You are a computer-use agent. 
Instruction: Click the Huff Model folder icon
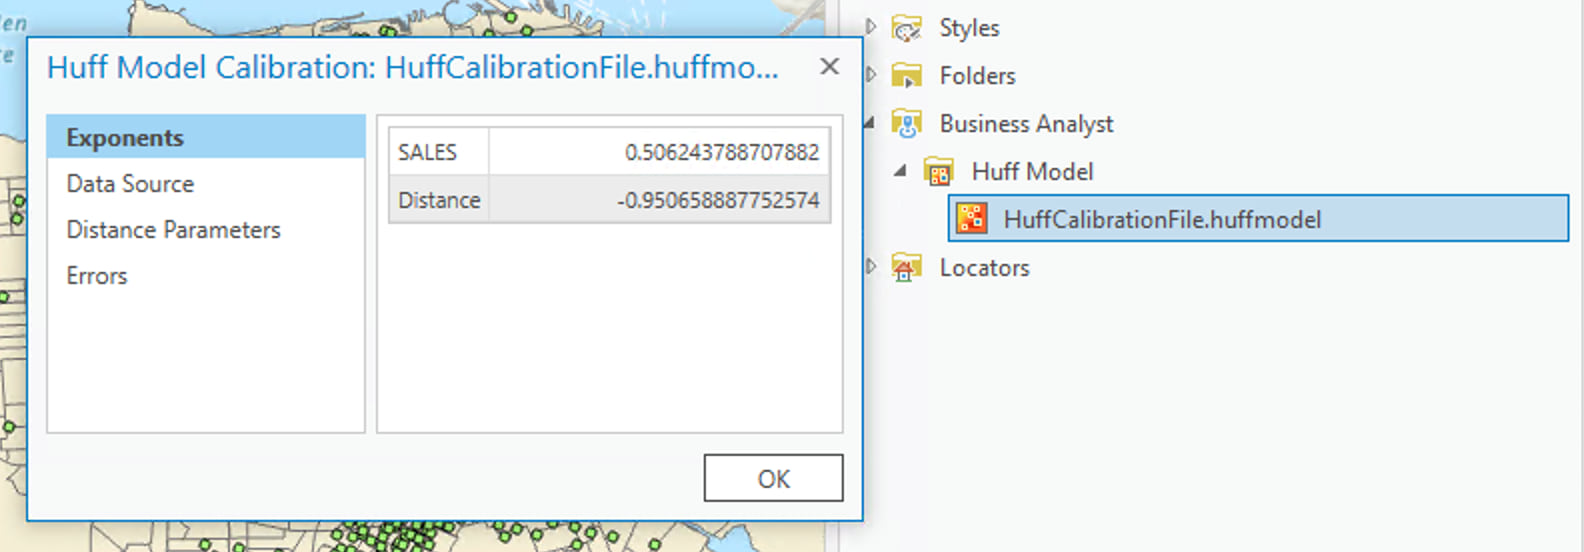click(938, 172)
